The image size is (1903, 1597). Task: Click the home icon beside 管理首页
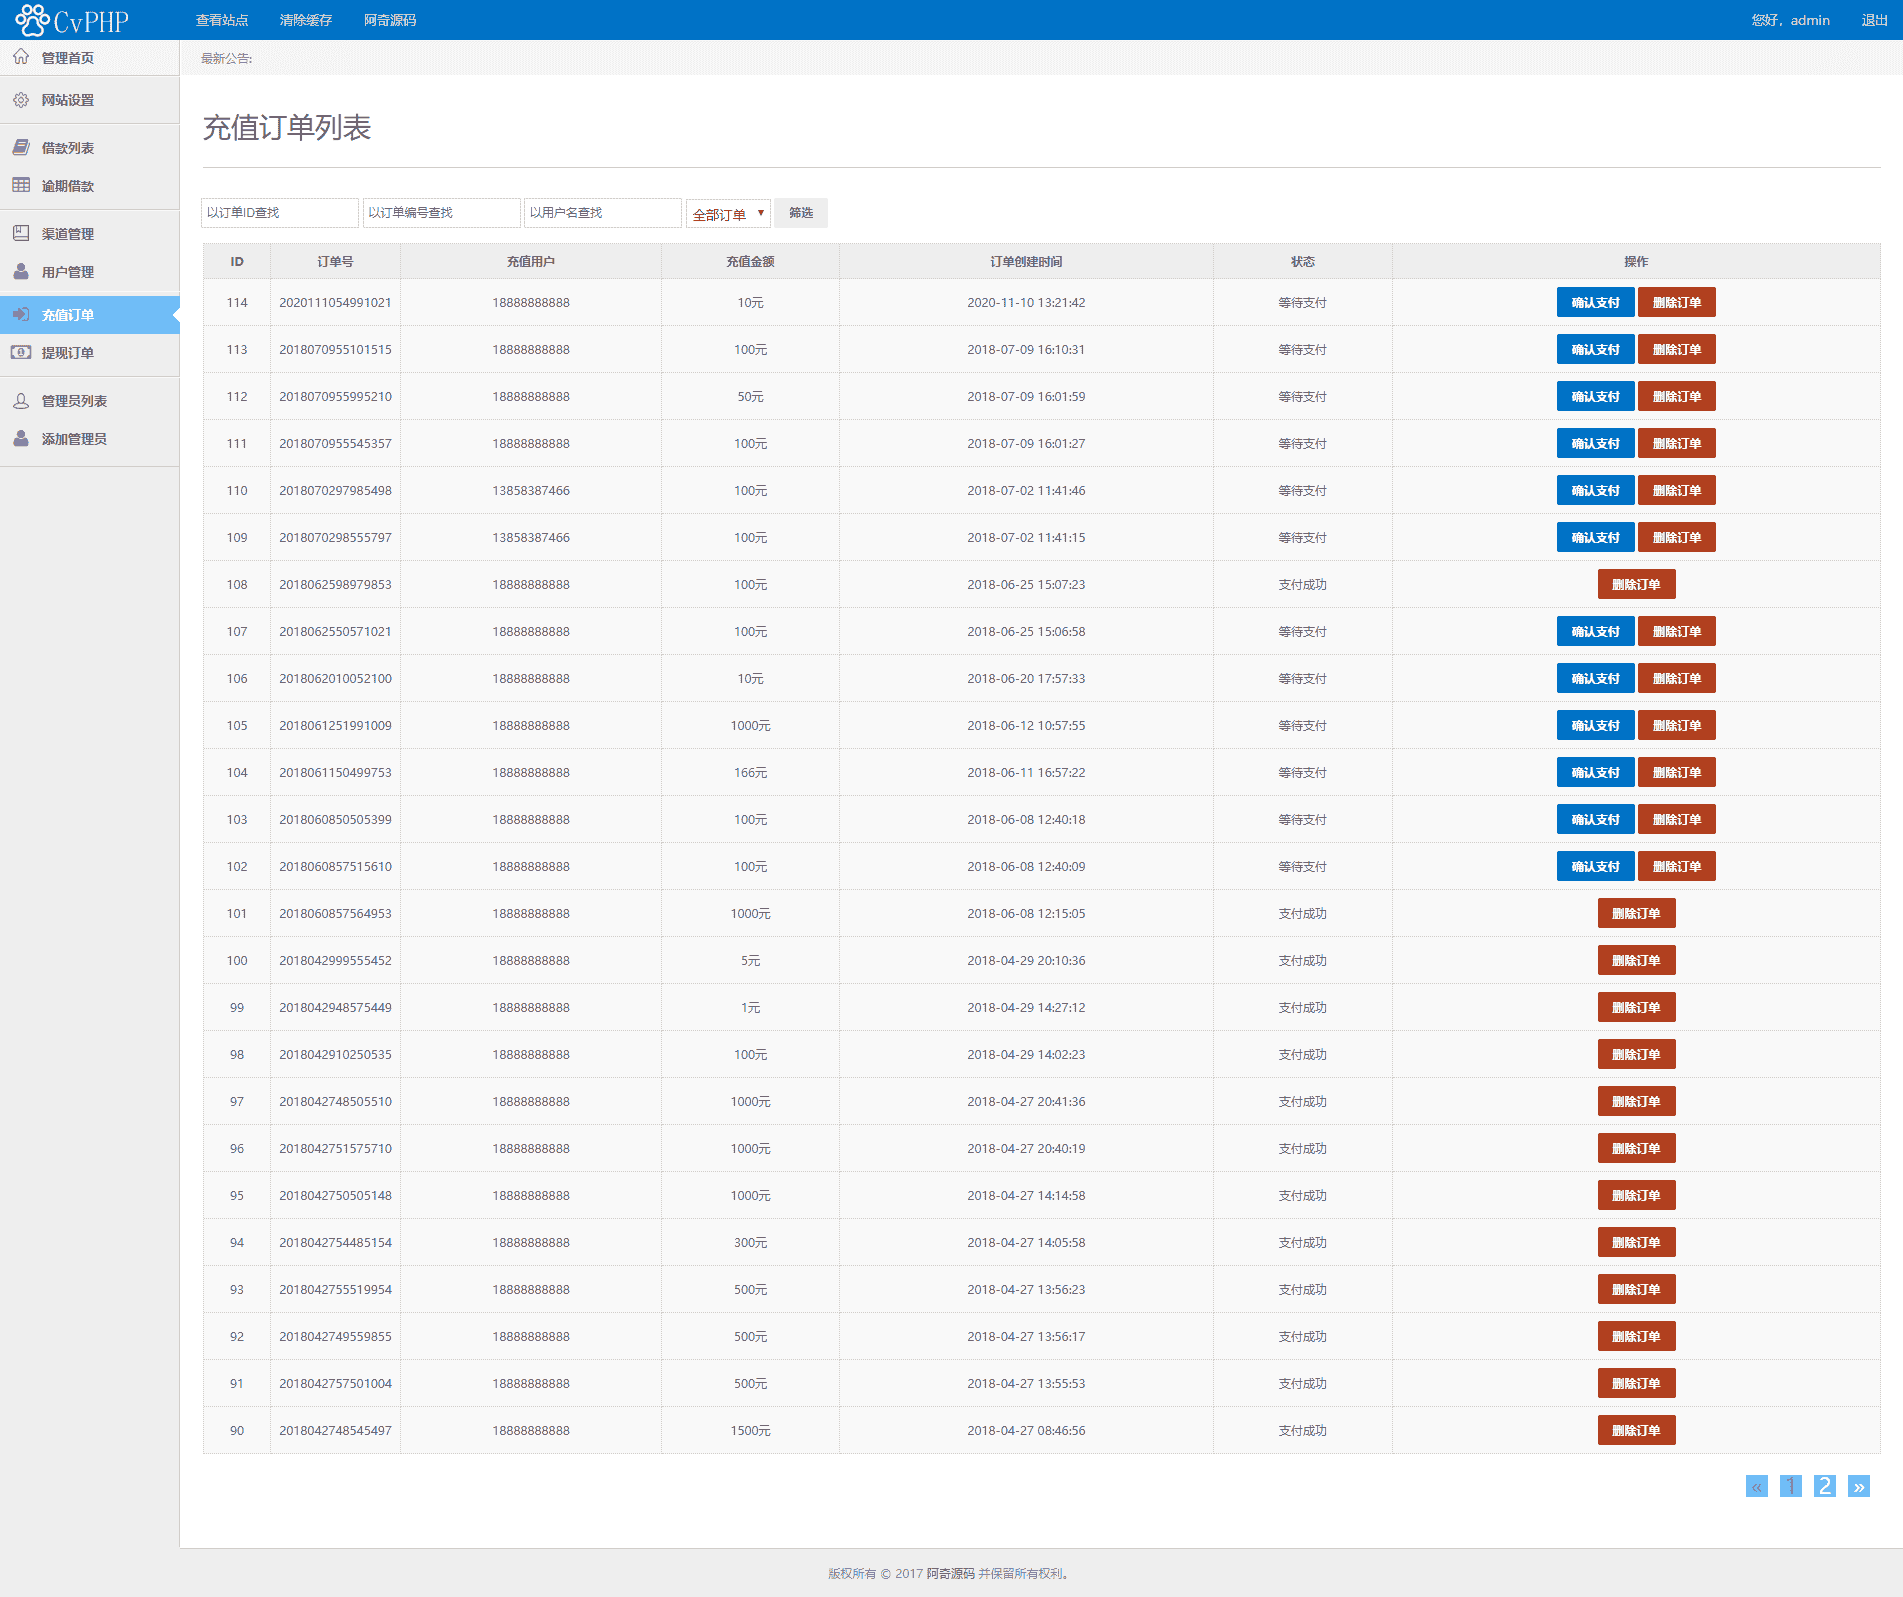click(21, 57)
